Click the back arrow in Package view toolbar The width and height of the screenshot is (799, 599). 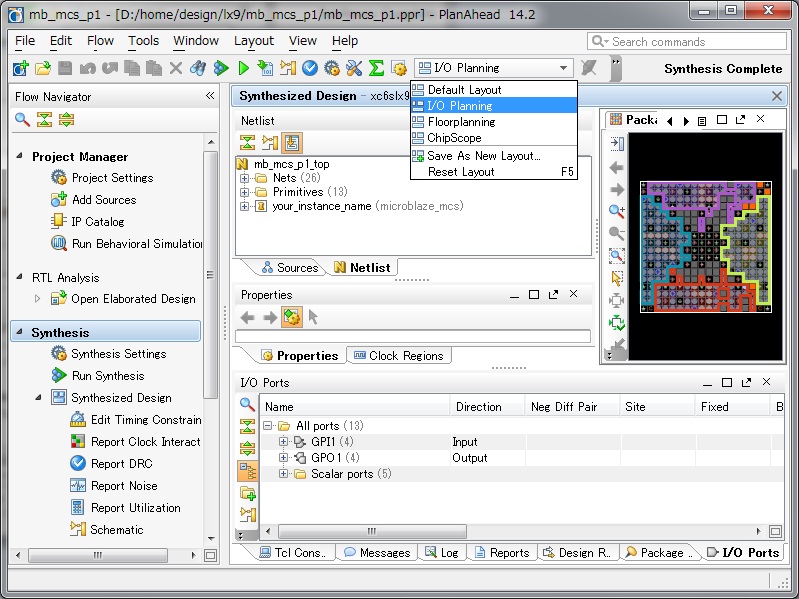[617, 167]
